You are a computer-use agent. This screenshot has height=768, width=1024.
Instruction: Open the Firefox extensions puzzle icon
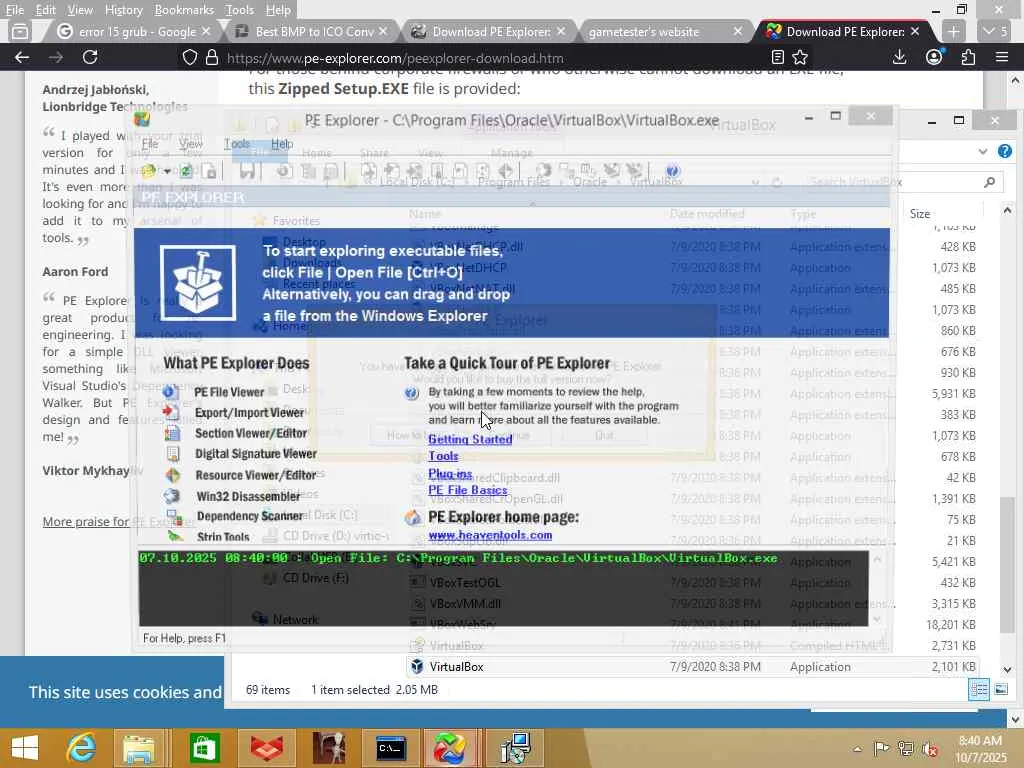pyautogui.click(x=968, y=57)
